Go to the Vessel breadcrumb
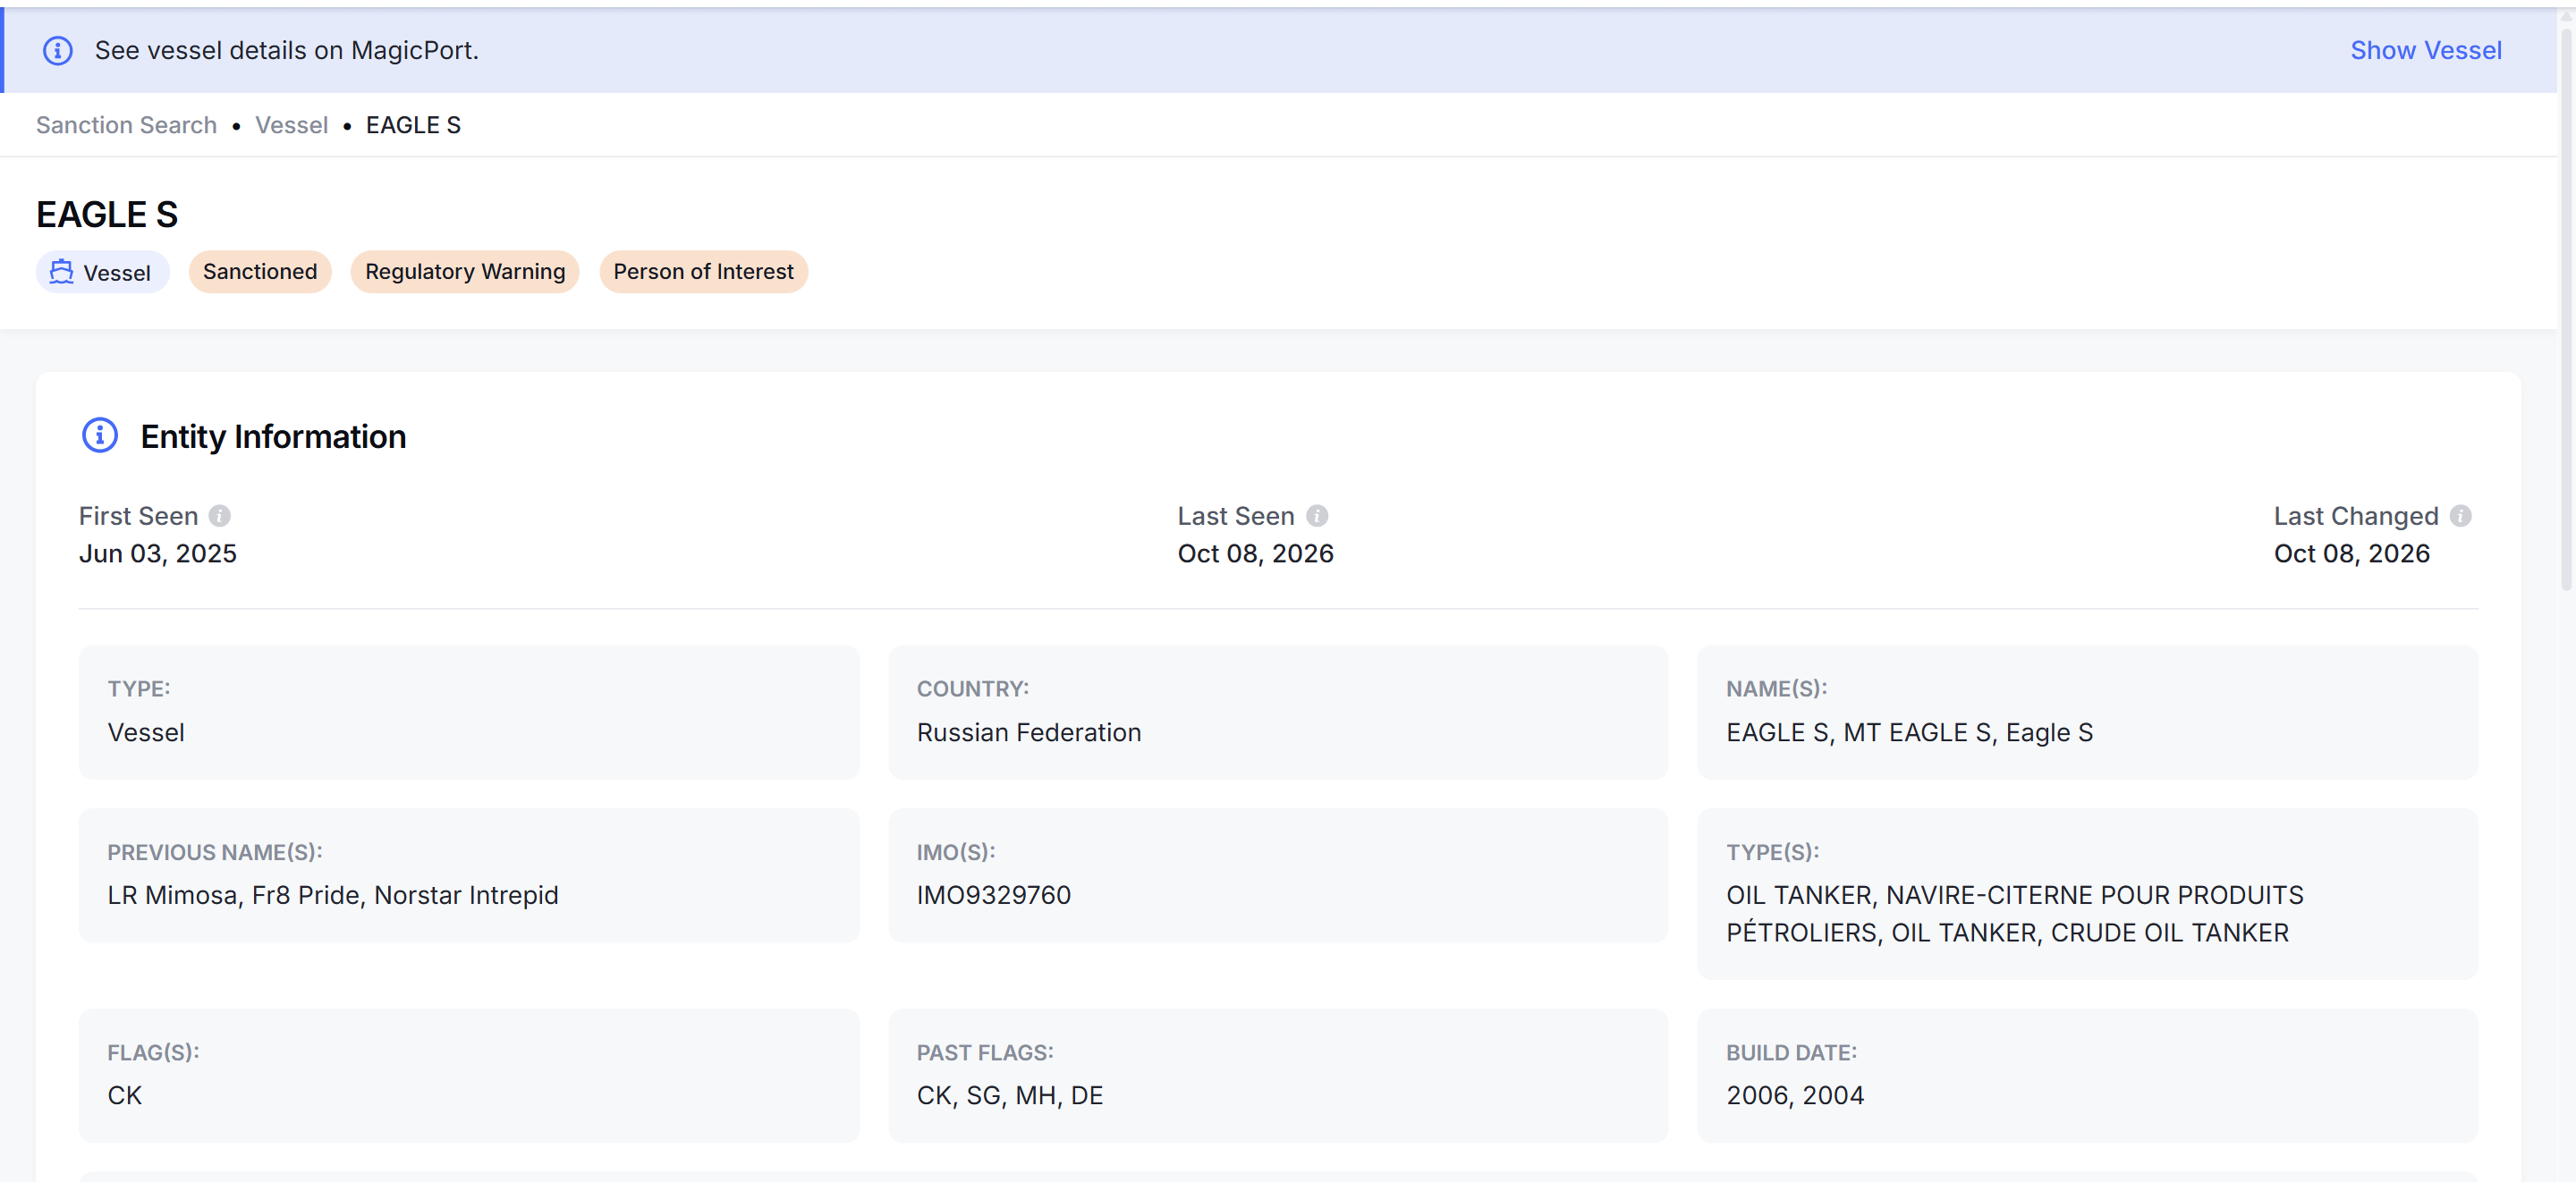This screenshot has width=2576, height=1182. (x=291, y=125)
